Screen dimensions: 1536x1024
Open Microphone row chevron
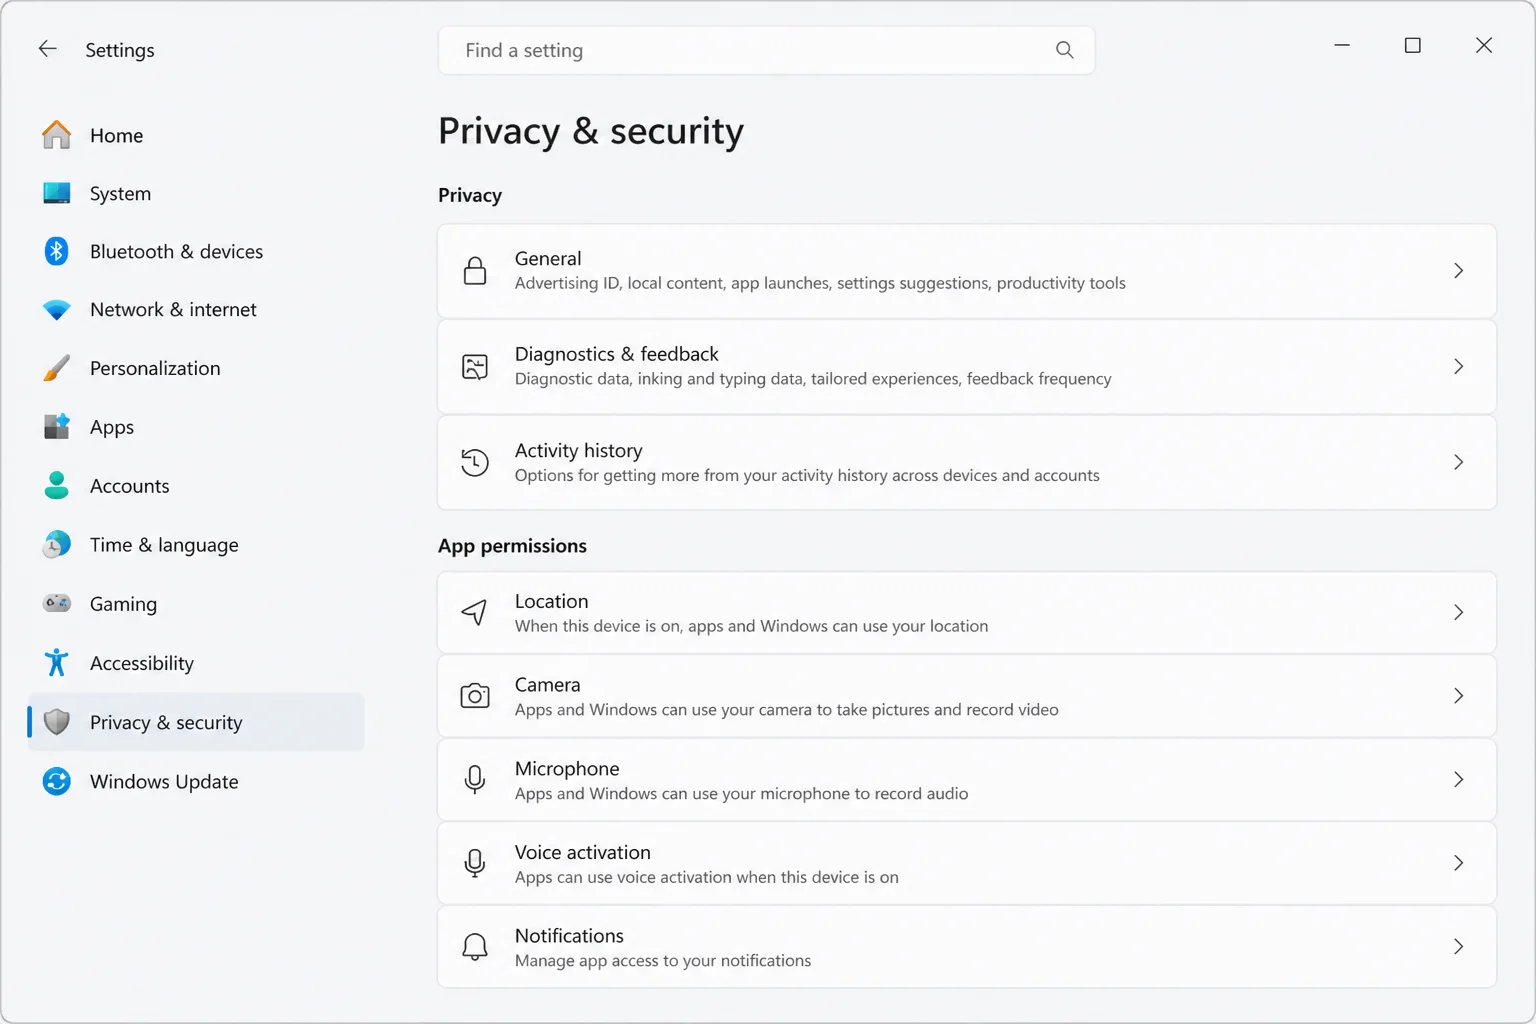click(1458, 780)
